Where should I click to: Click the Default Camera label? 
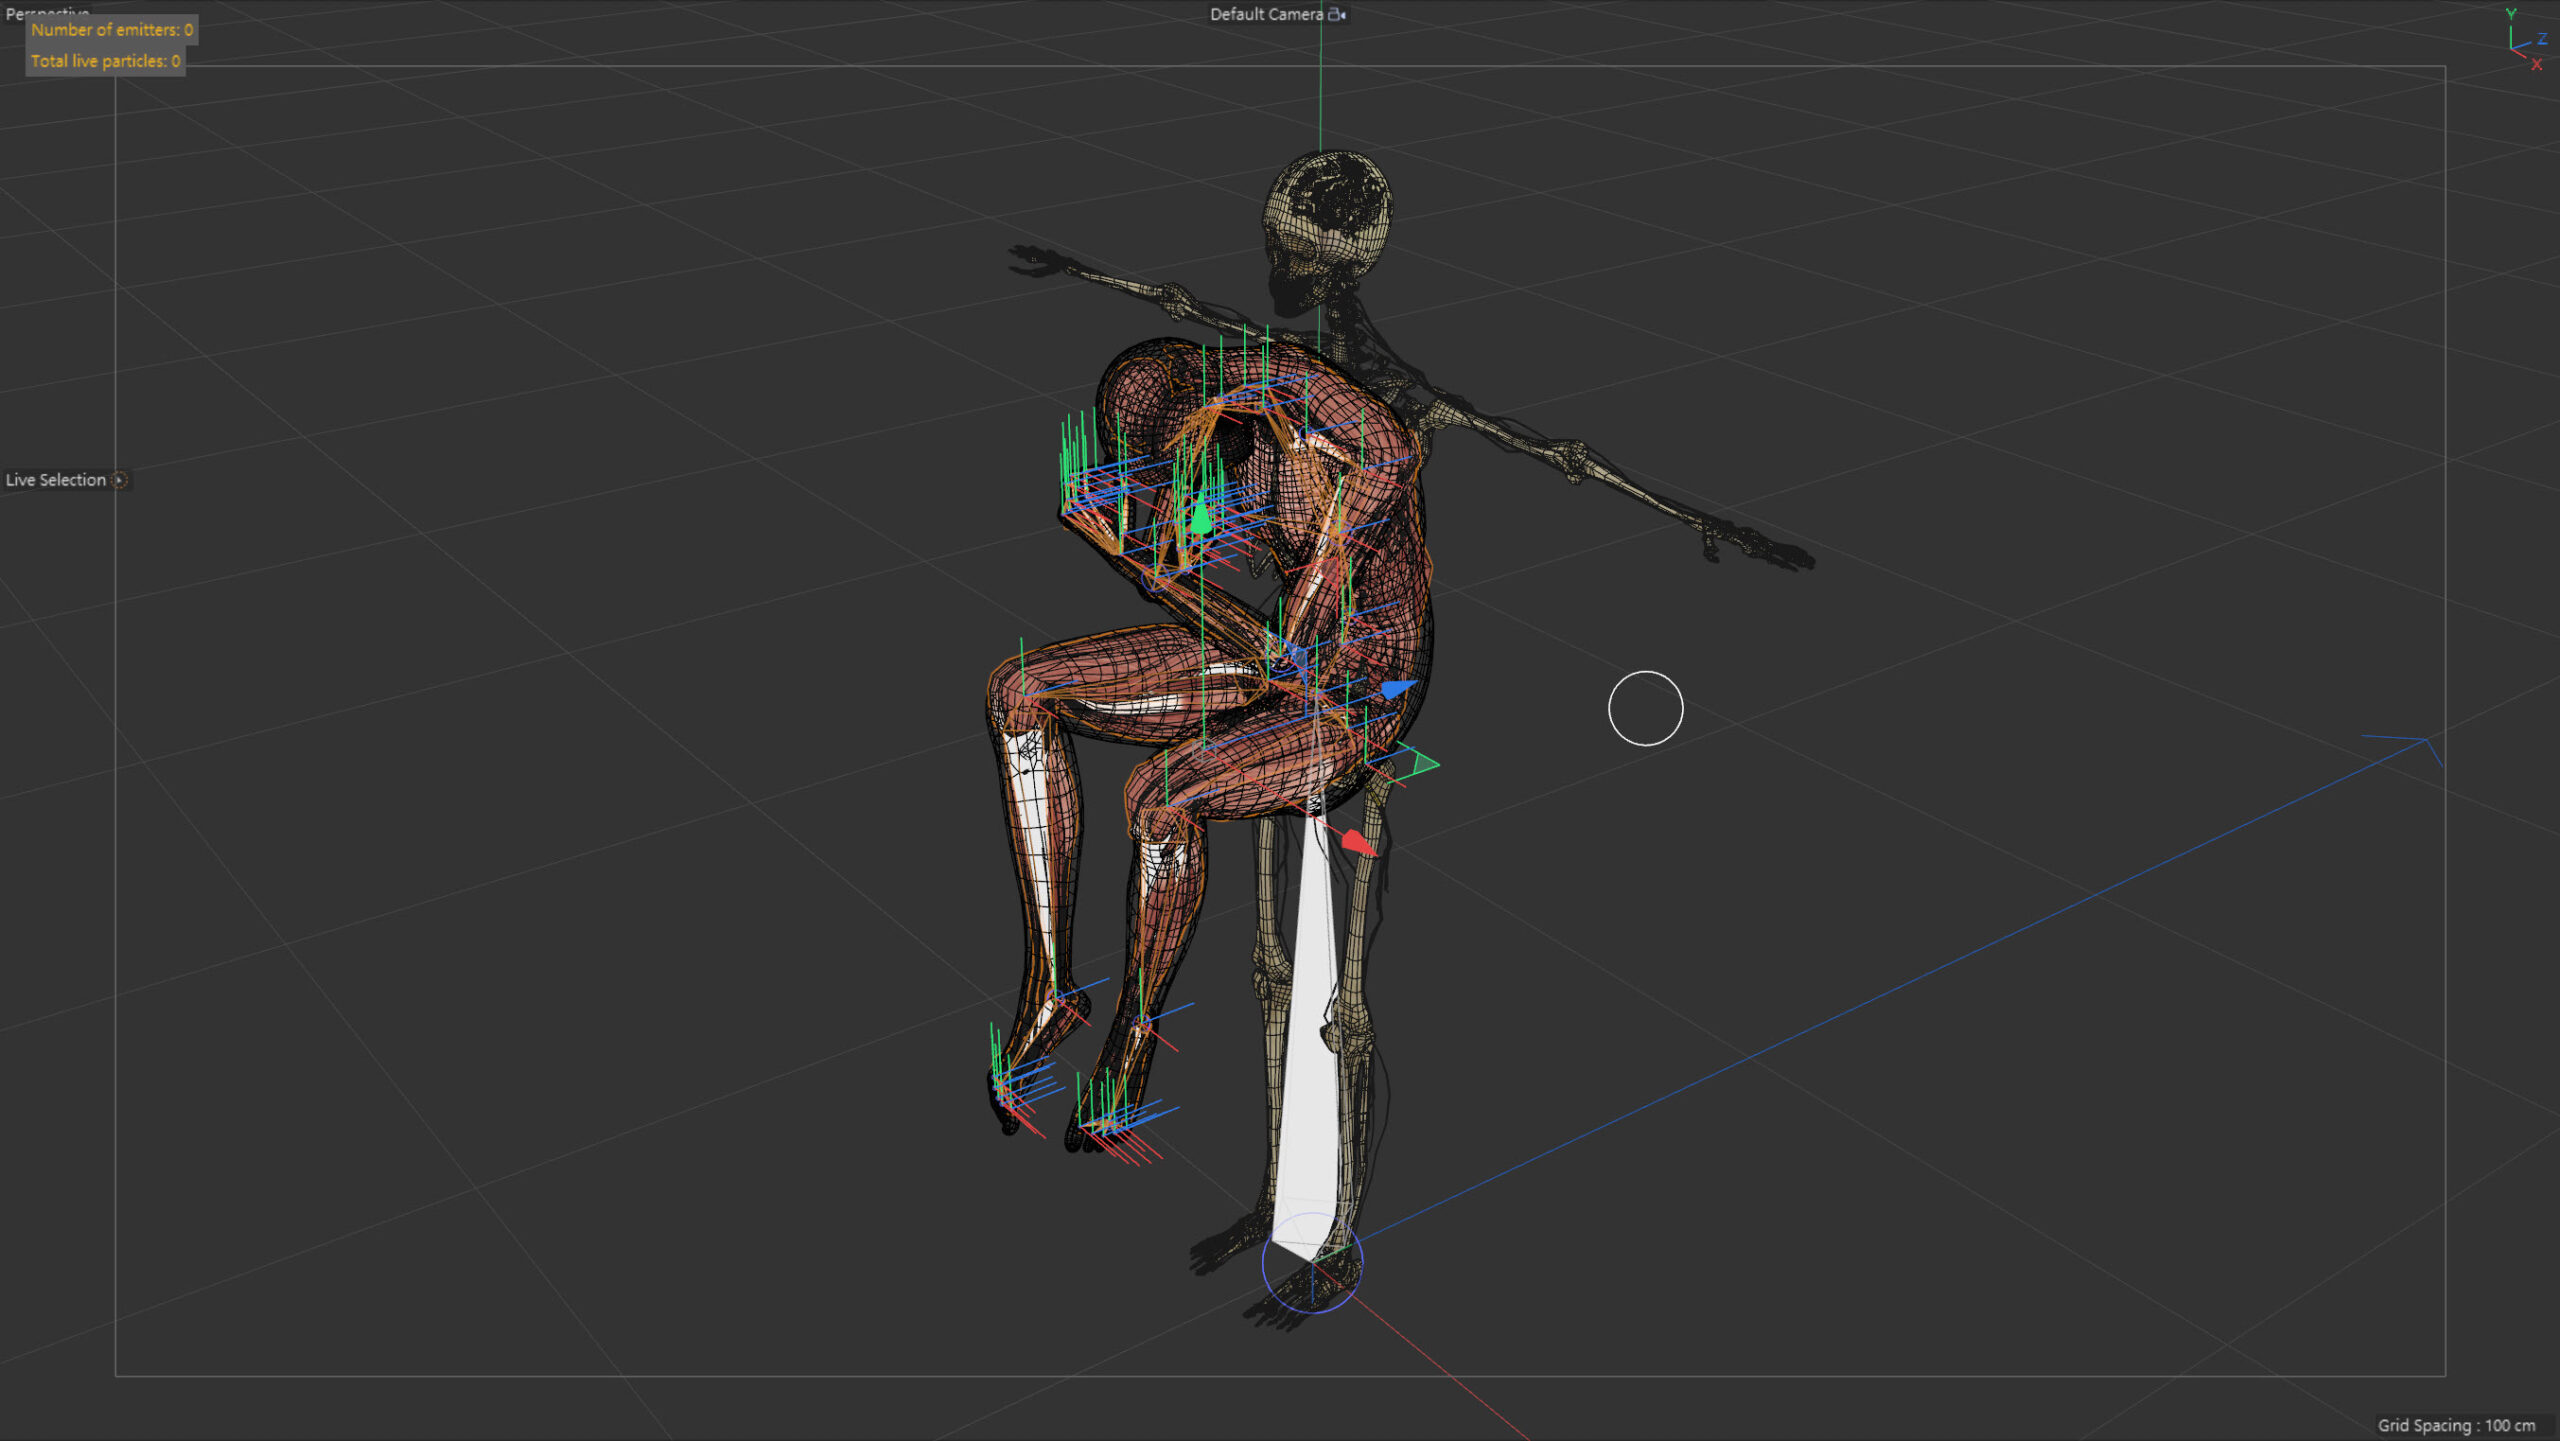pyautogui.click(x=1266, y=14)
